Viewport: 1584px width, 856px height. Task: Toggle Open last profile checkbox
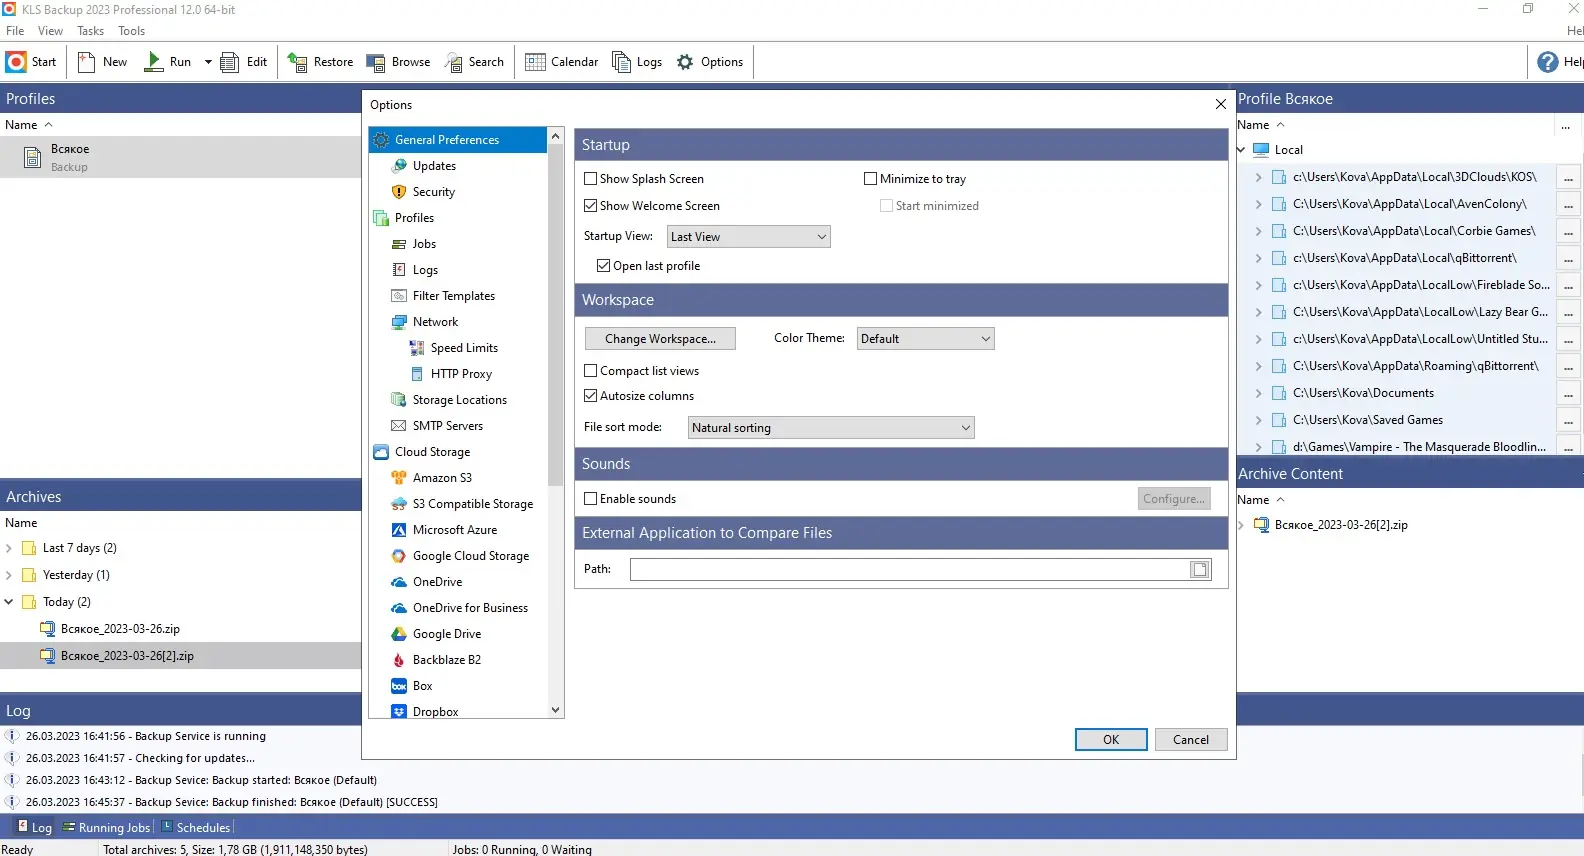(604, 266)
